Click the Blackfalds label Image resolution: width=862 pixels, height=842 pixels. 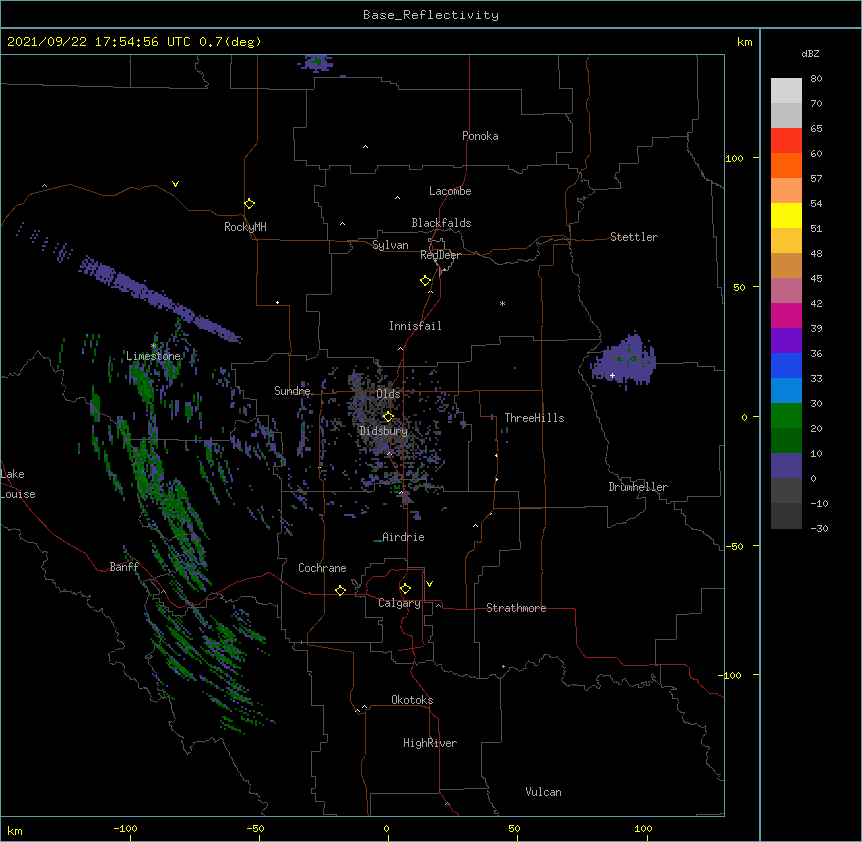(441, 223)
